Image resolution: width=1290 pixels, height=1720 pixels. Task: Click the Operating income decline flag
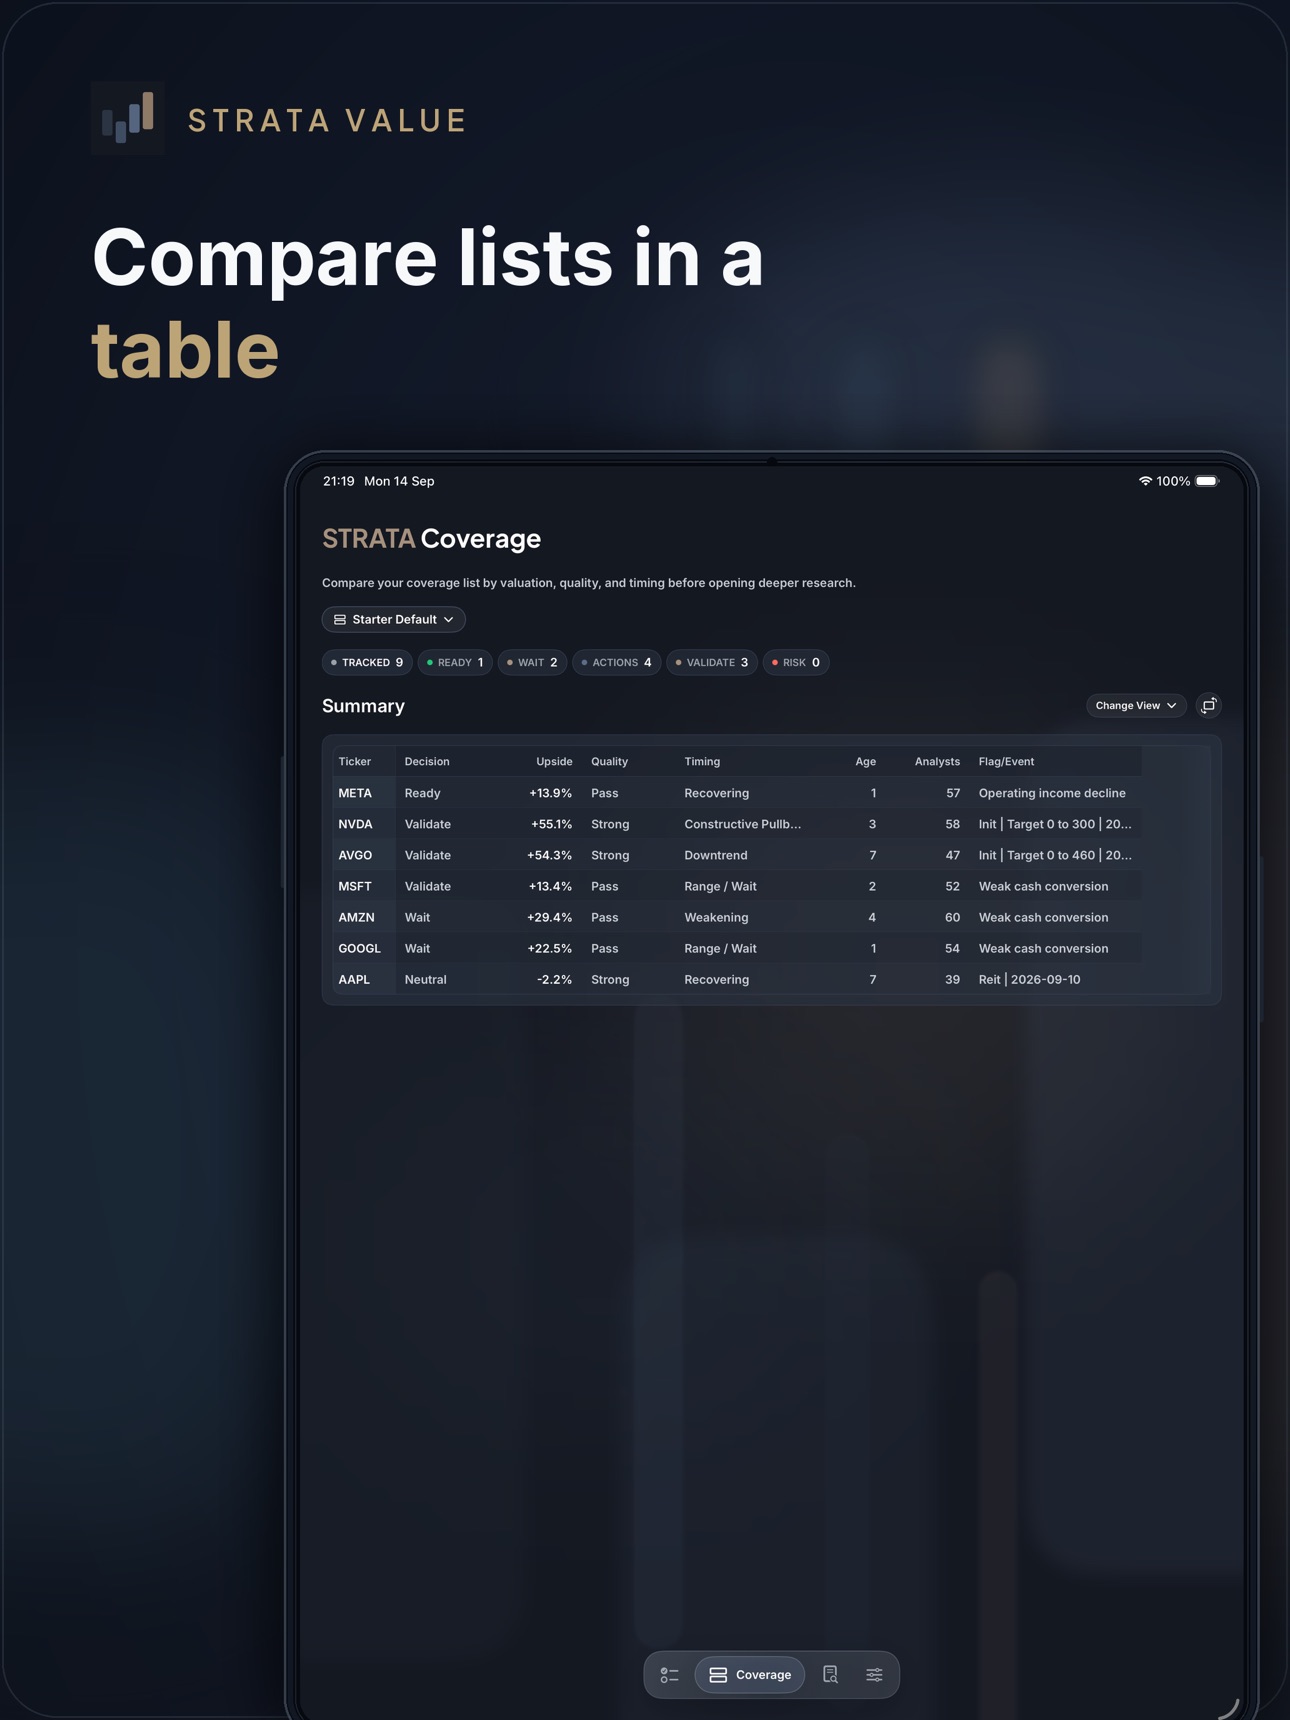(x=1052, y=793)
